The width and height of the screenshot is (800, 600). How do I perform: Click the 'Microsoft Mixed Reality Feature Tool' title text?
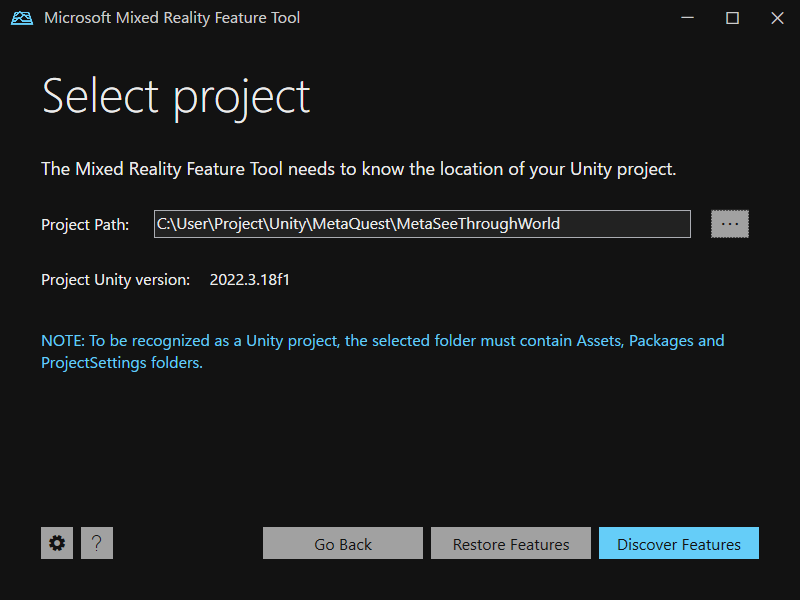tap(172, 18)
